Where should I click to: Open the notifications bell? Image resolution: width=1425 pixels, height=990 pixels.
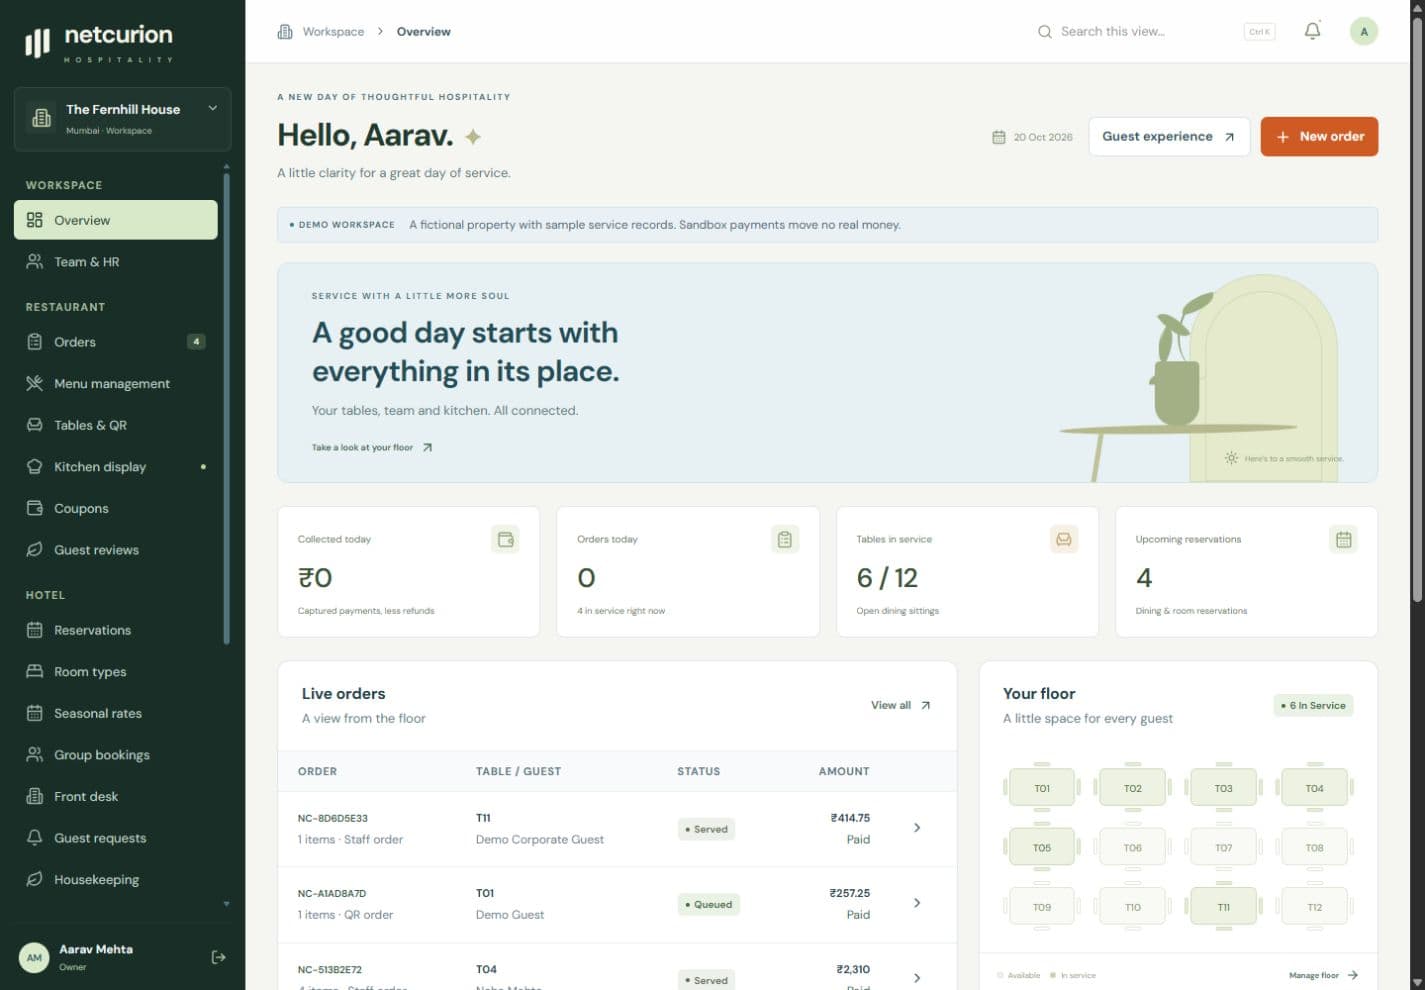[1312, 31]
